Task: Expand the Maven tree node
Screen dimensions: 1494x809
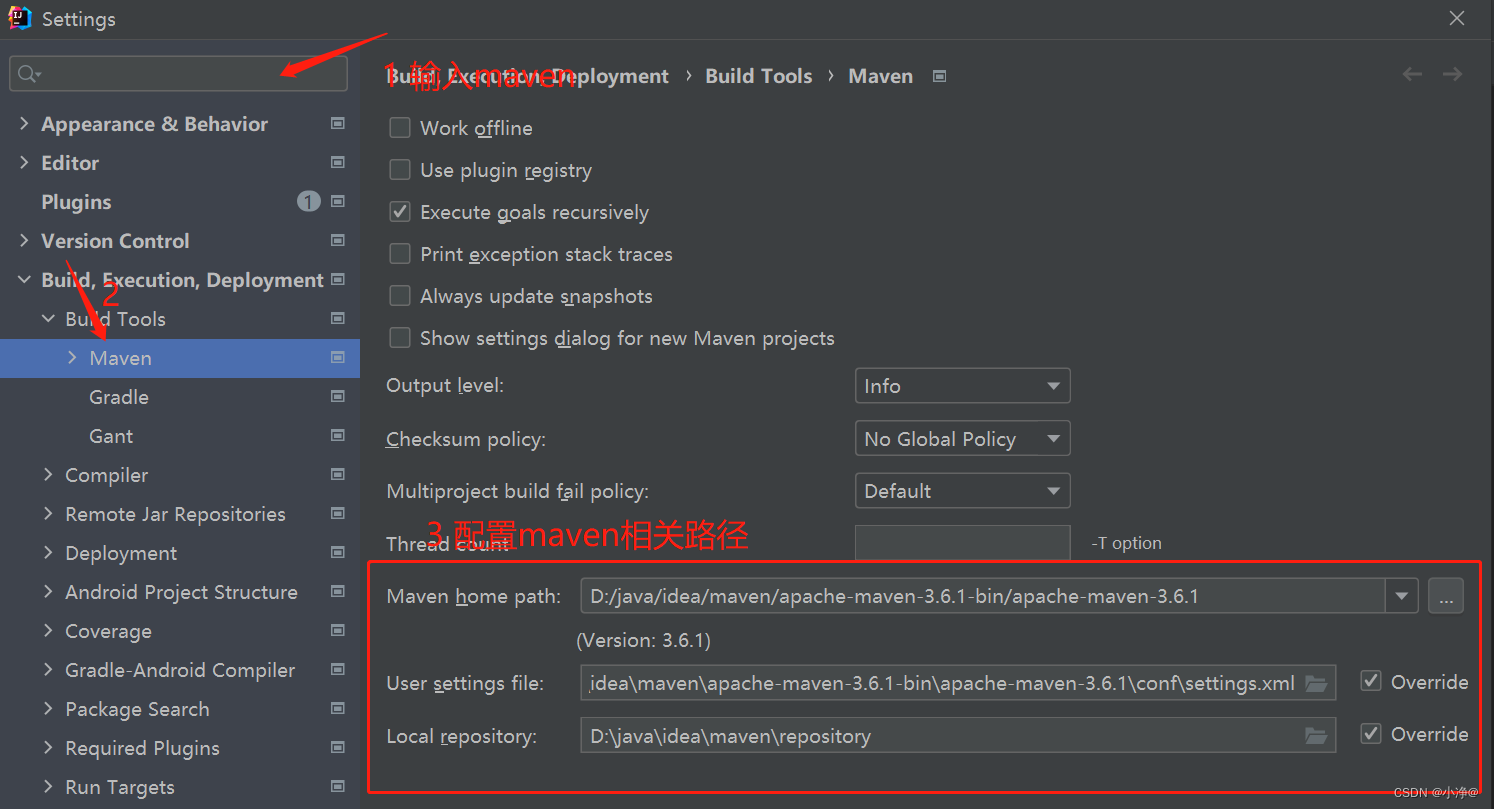Action: [72, 358]
